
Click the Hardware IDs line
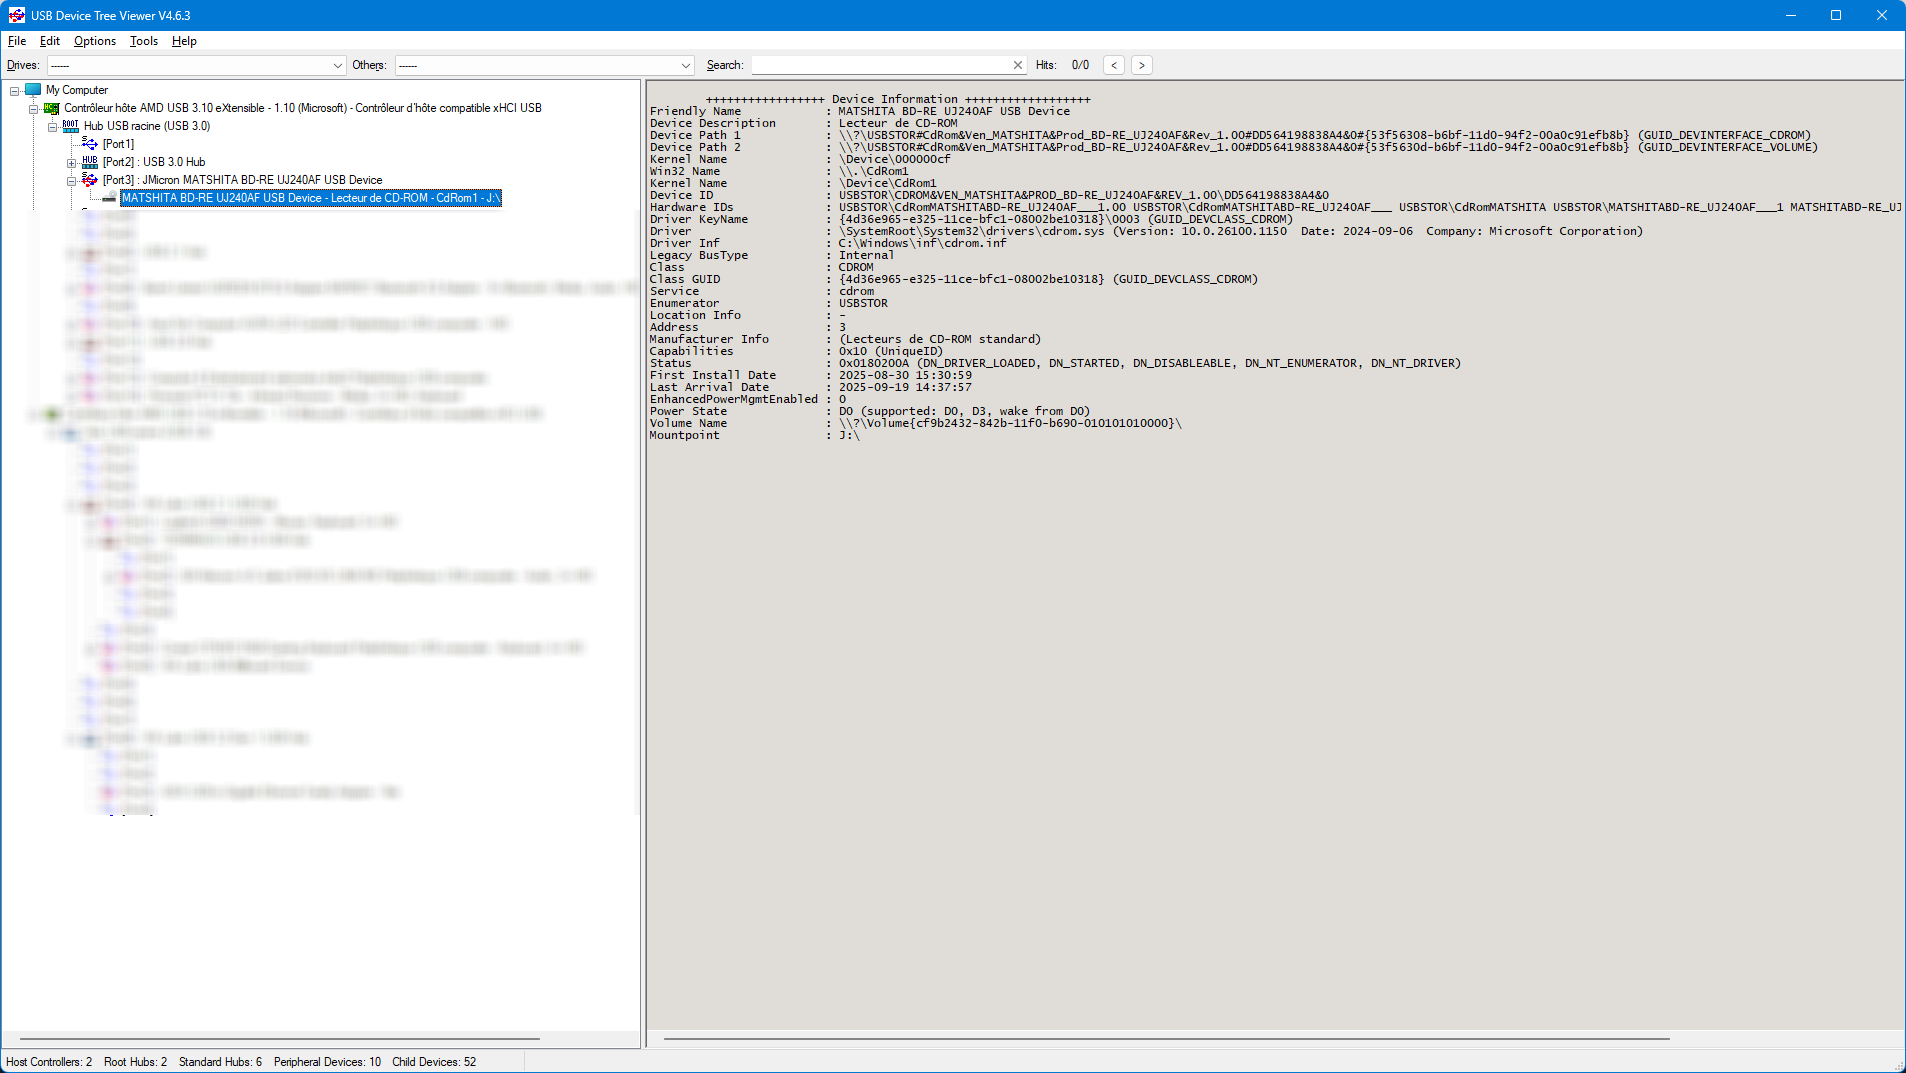[x=1276, y=207]
